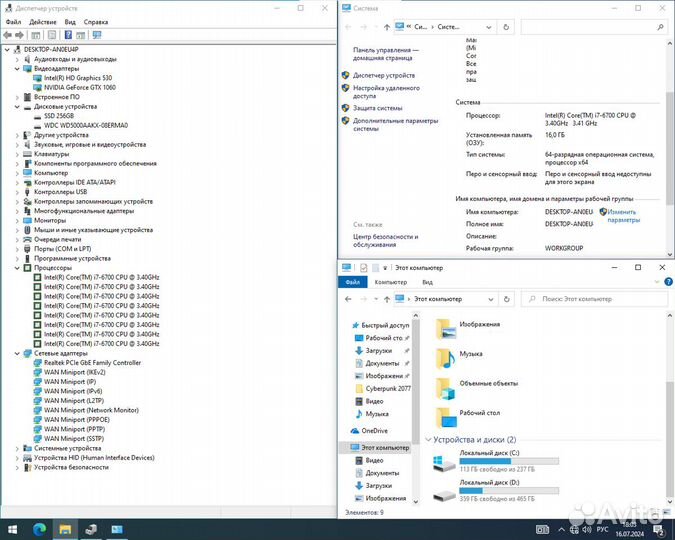Click the up arrow in Explorer navigation
This screenshot has height=540, width=675.
tap(384, 298)
